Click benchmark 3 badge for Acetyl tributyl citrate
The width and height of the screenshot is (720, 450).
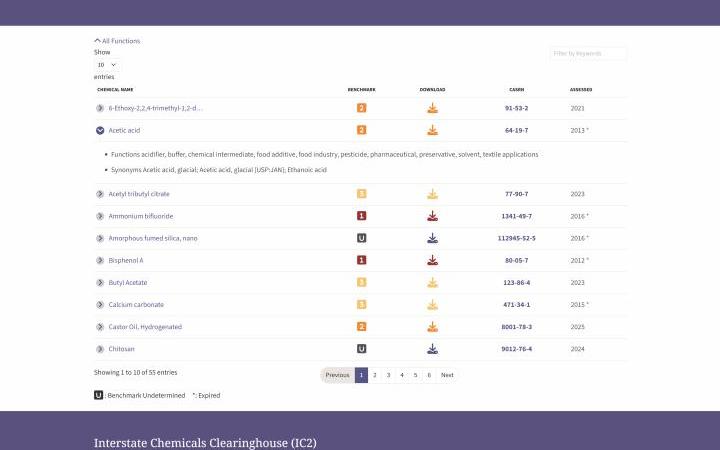coord(361,194)
